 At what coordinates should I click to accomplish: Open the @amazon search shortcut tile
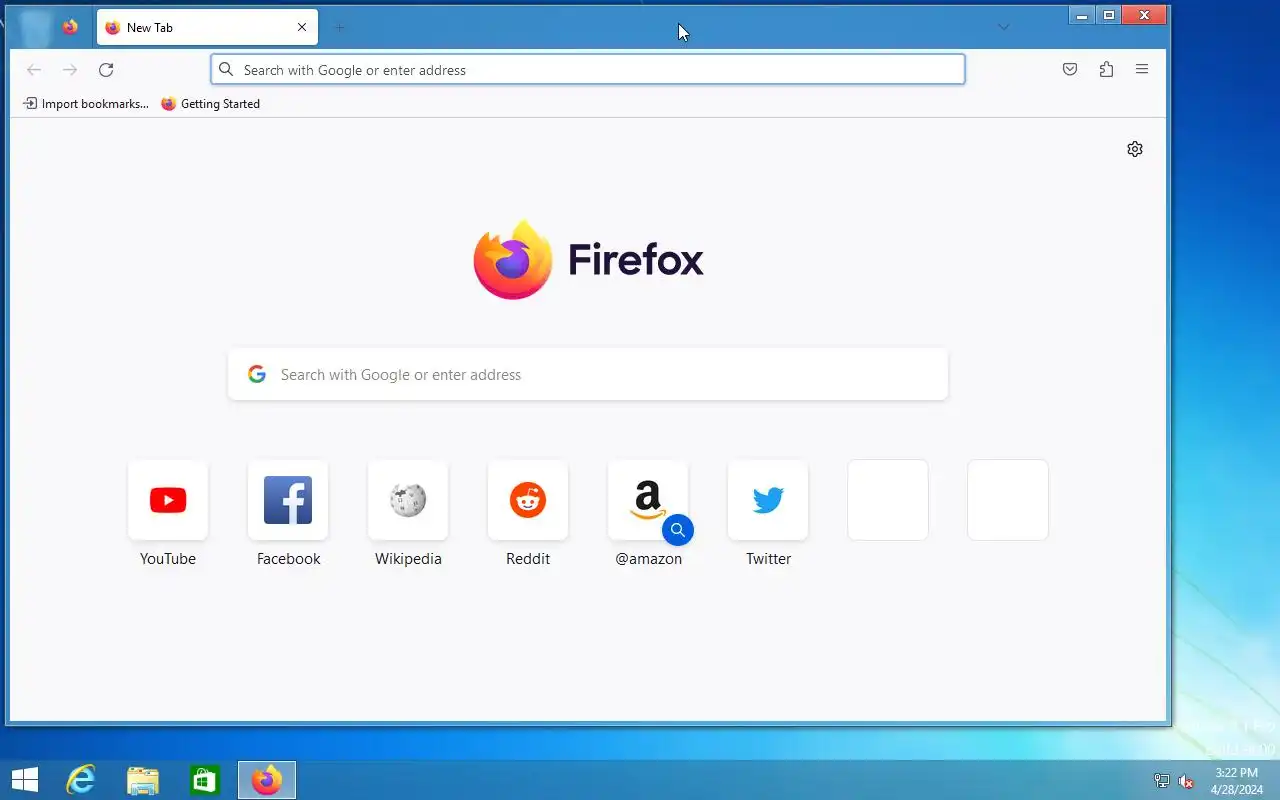pyautogui.click(x=648, y=500)
